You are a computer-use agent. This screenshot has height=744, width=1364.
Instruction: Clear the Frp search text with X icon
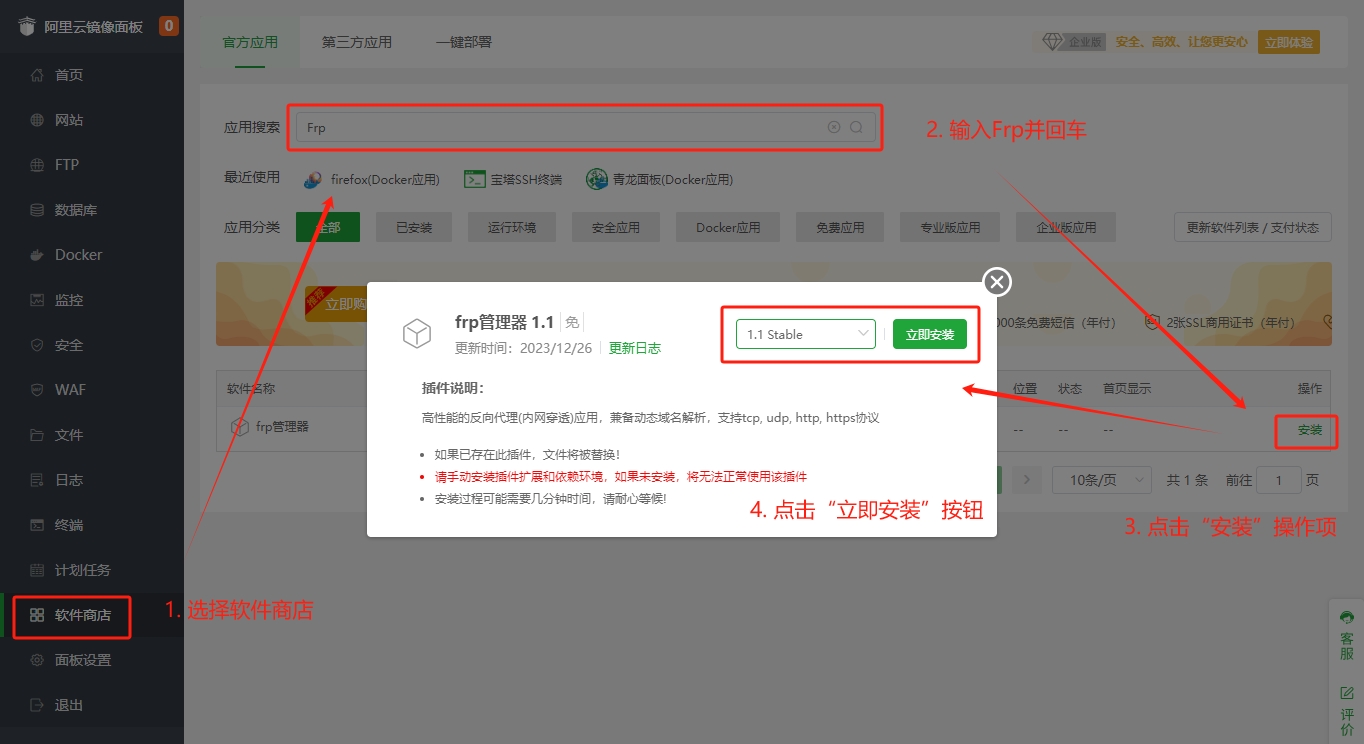(834, 127)
